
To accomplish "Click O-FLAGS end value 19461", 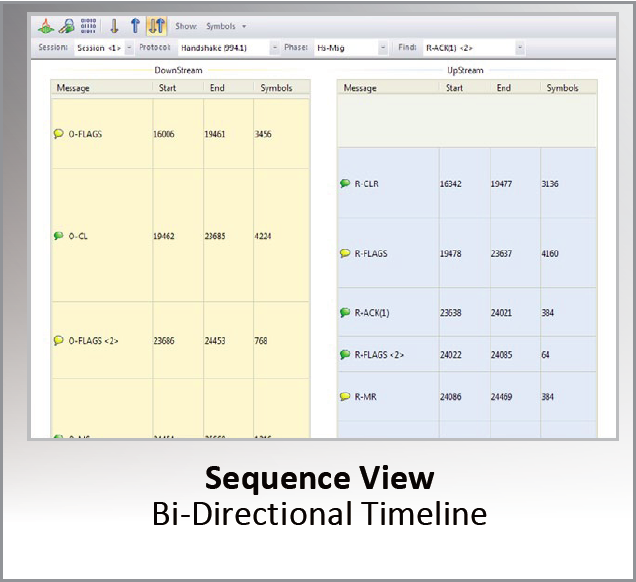I will (215, 134).
